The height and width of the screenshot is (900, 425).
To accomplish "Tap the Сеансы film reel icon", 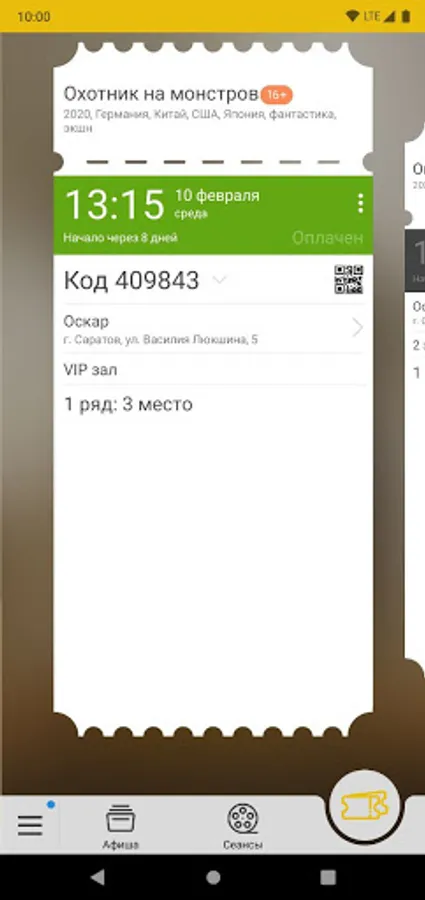I will [x=243, y=818].
